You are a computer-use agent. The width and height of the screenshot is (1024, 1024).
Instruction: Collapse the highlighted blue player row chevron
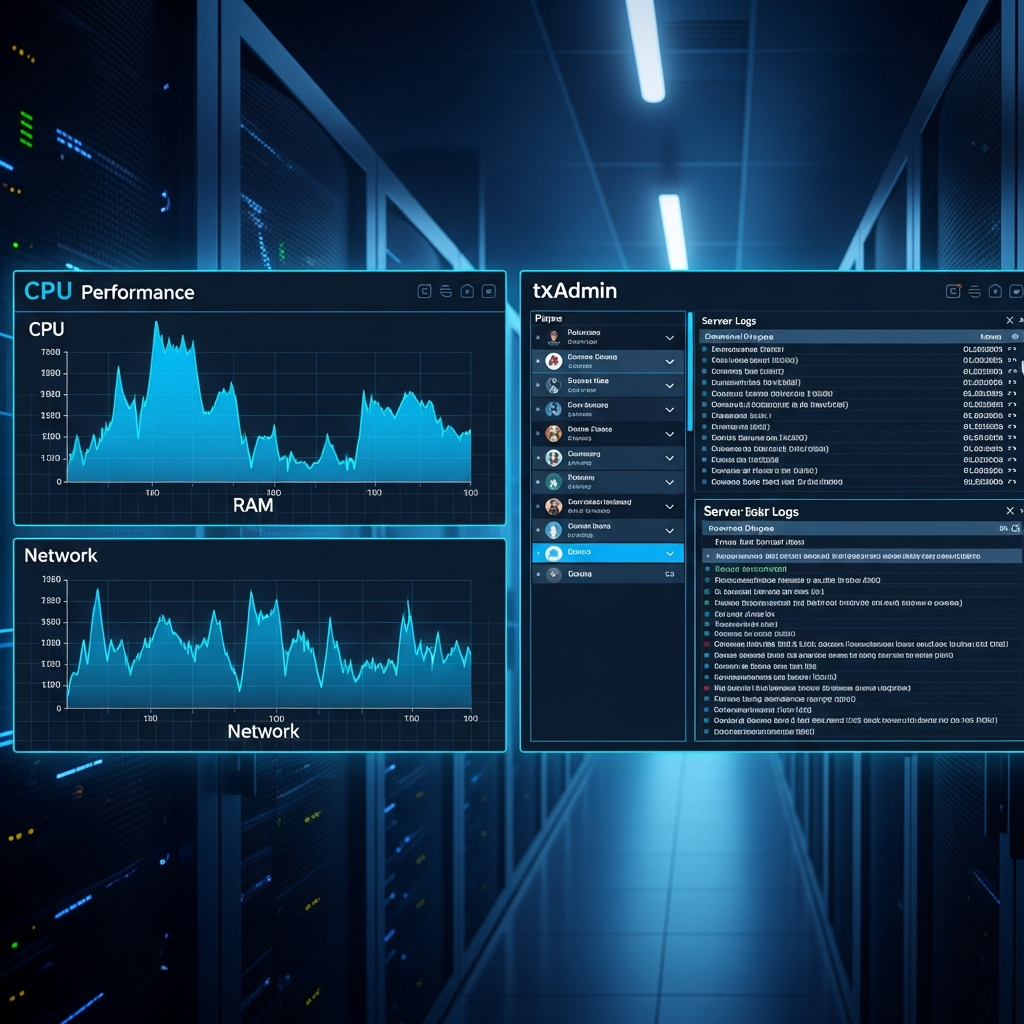669,554
